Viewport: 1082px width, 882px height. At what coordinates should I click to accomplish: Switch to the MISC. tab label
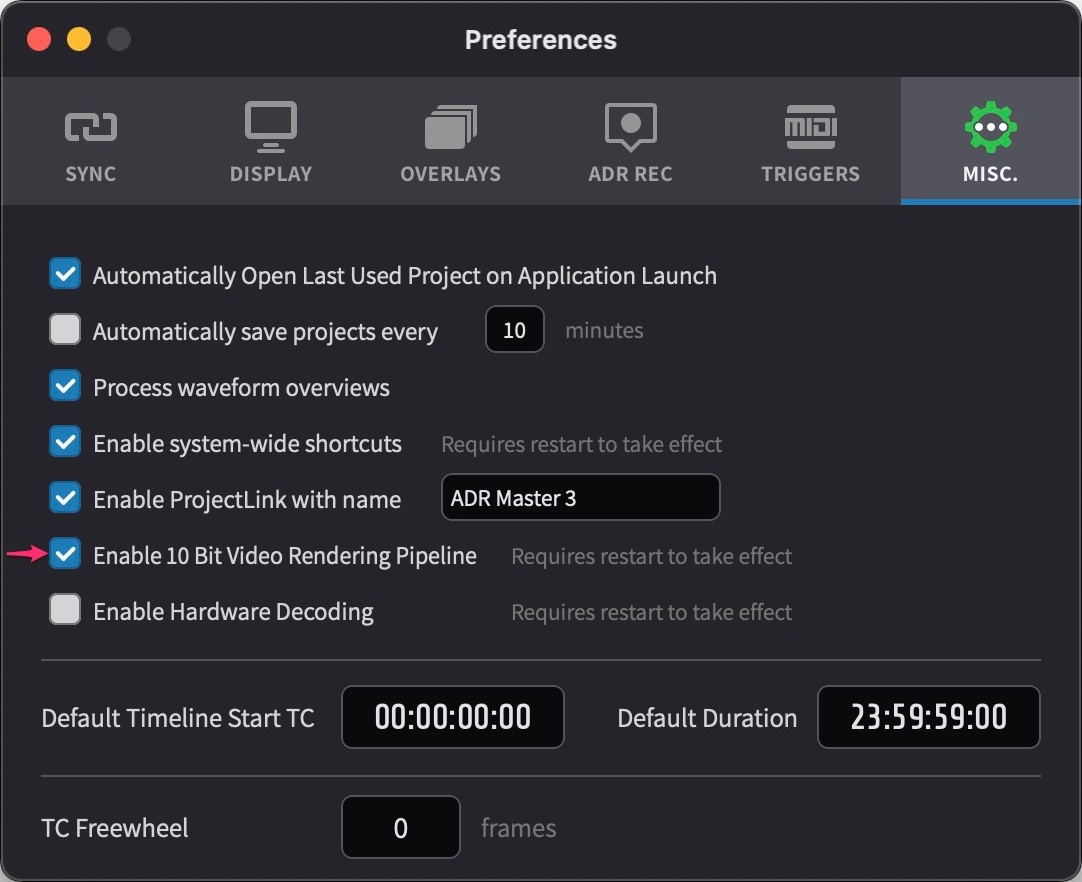990,174
